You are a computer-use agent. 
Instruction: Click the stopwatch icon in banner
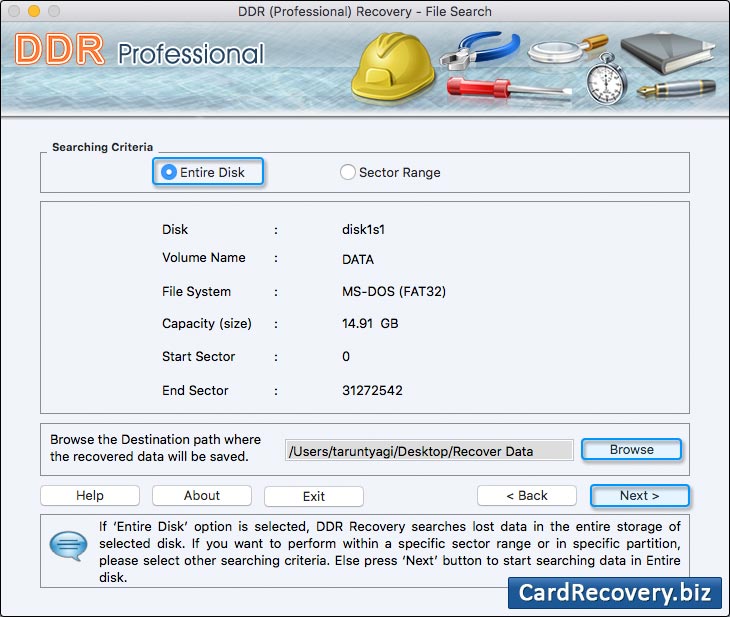(x=606, y=79)
